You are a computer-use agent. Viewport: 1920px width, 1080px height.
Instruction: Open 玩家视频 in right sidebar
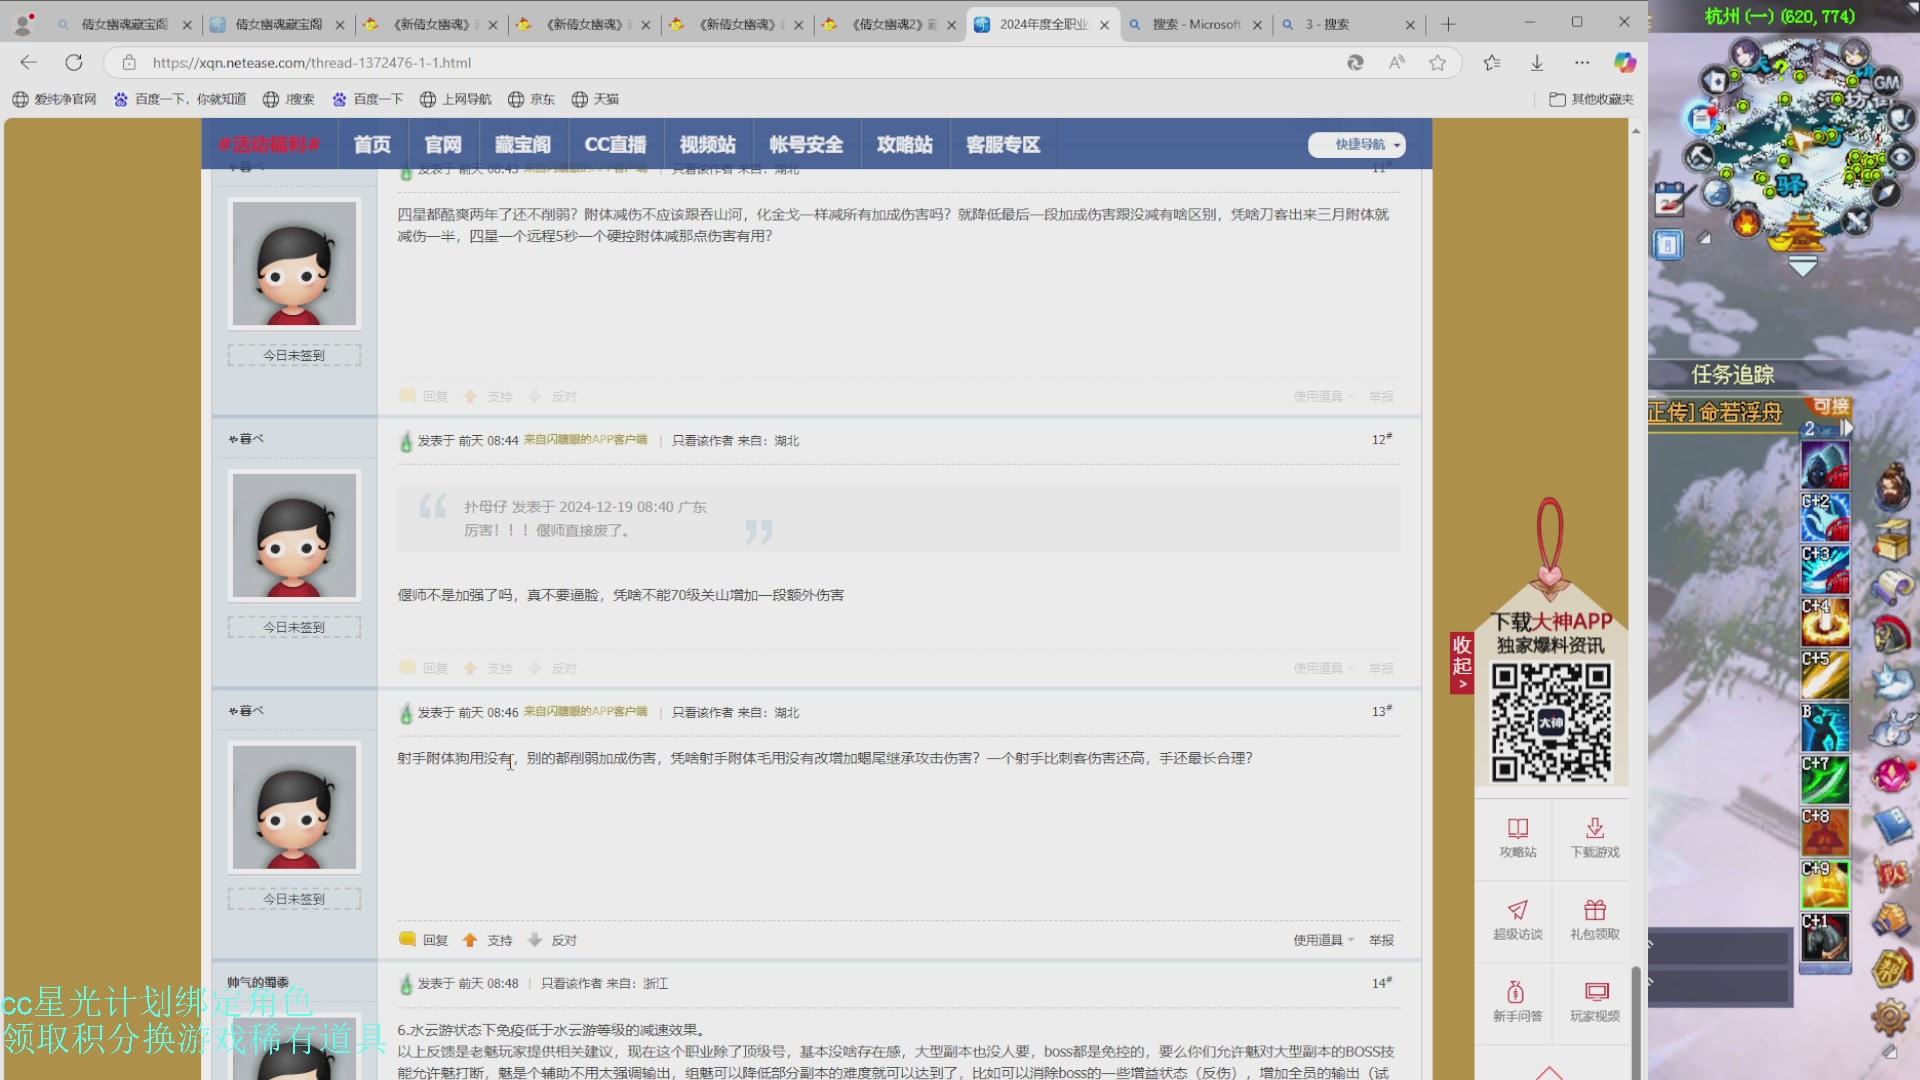click(1595, 1002)
